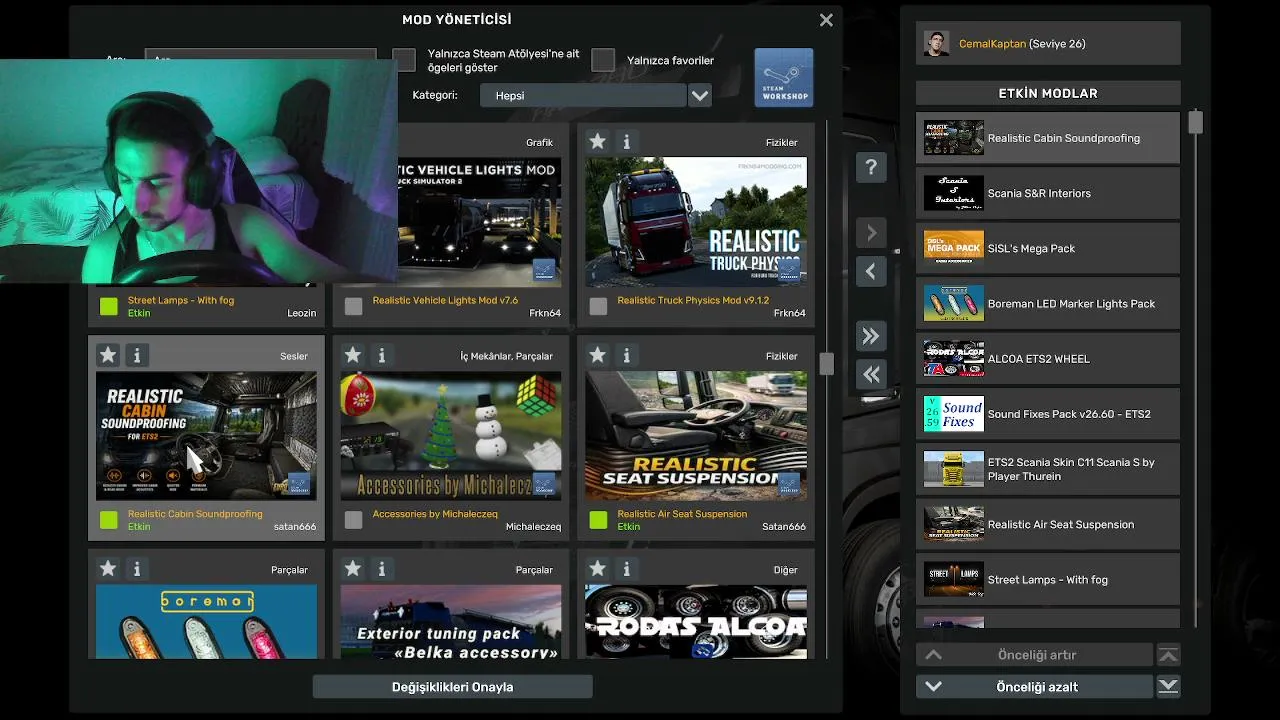The height and width of the screenshot is (720, 1280).
Task: Select Scania S&R Interiors in the active list
Action: pyautogui.click(x=1048, y=193)
